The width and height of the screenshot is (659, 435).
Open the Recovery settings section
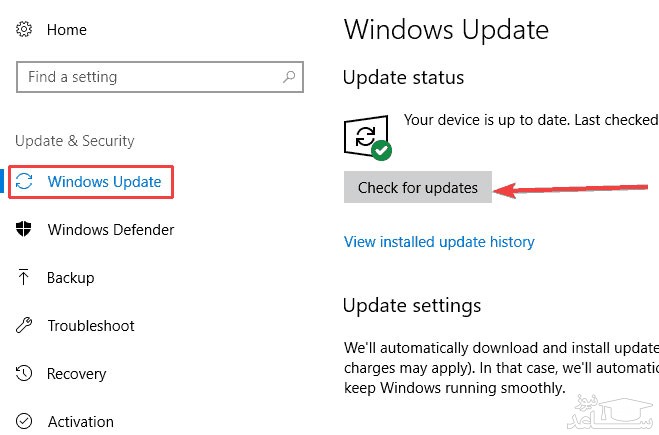77,374
